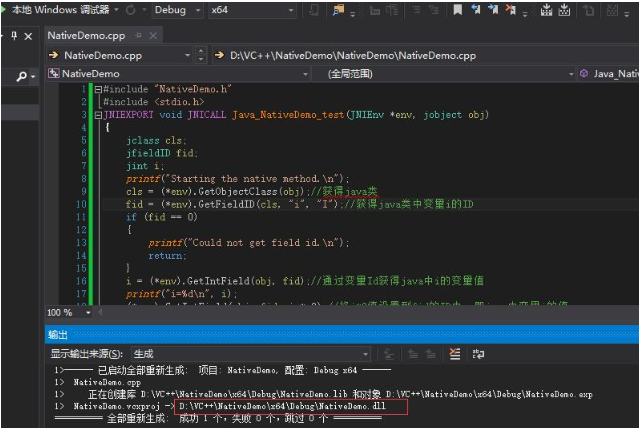The image size is (639, 428).
Task: Open the x64 platform dropdown
Action: [x=252, y=10]
